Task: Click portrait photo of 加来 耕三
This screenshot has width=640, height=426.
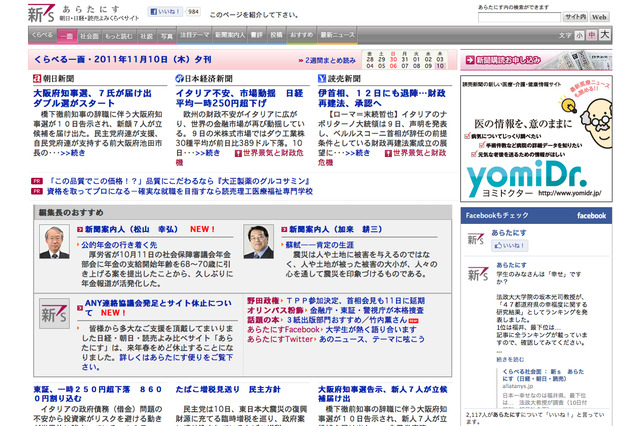Action: point(258,242)
